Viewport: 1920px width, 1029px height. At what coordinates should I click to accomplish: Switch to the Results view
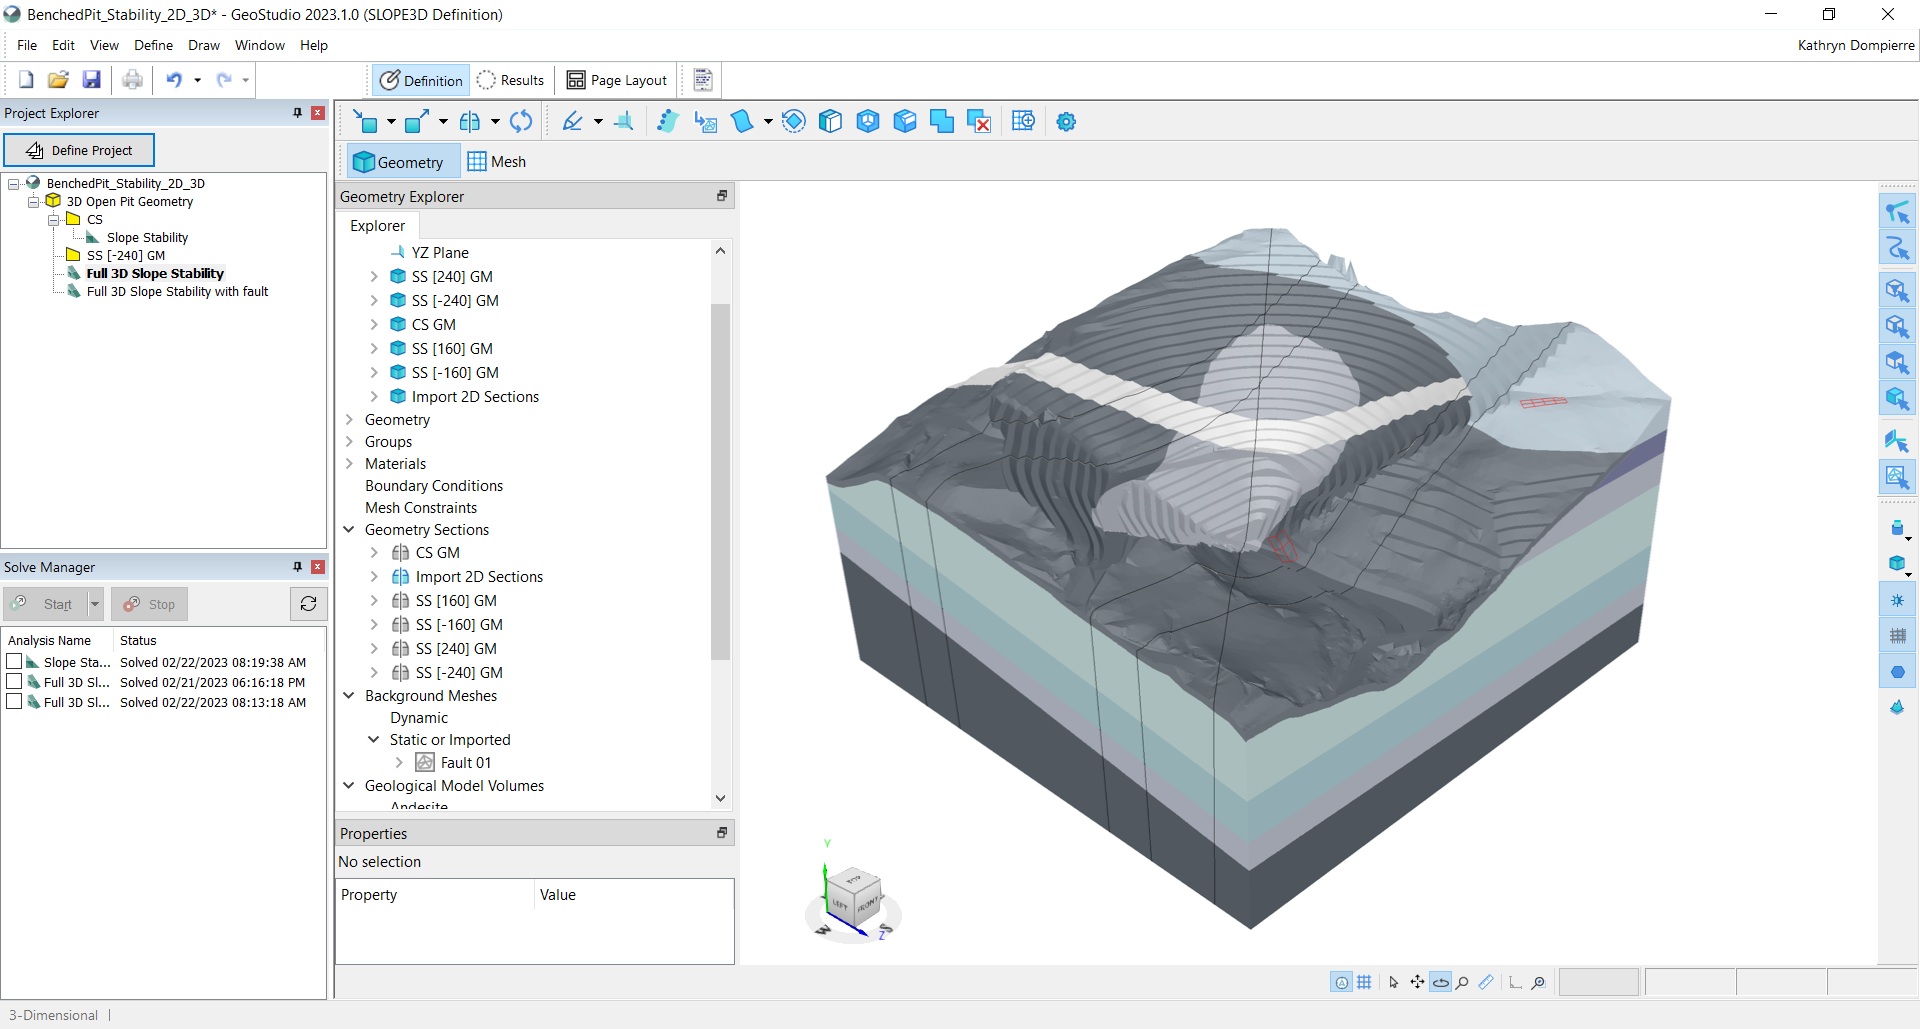(511, 80)
